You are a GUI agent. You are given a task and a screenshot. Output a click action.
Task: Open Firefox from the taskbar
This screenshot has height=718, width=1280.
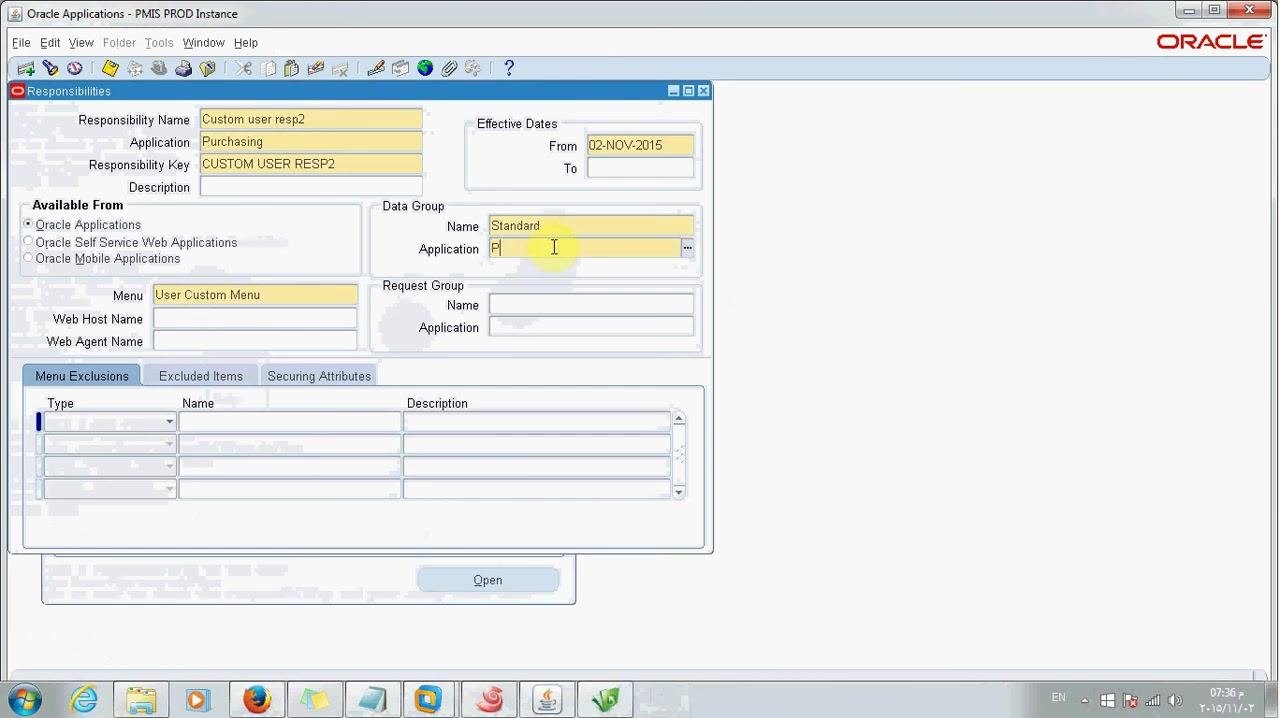click(x=257, y=699)
